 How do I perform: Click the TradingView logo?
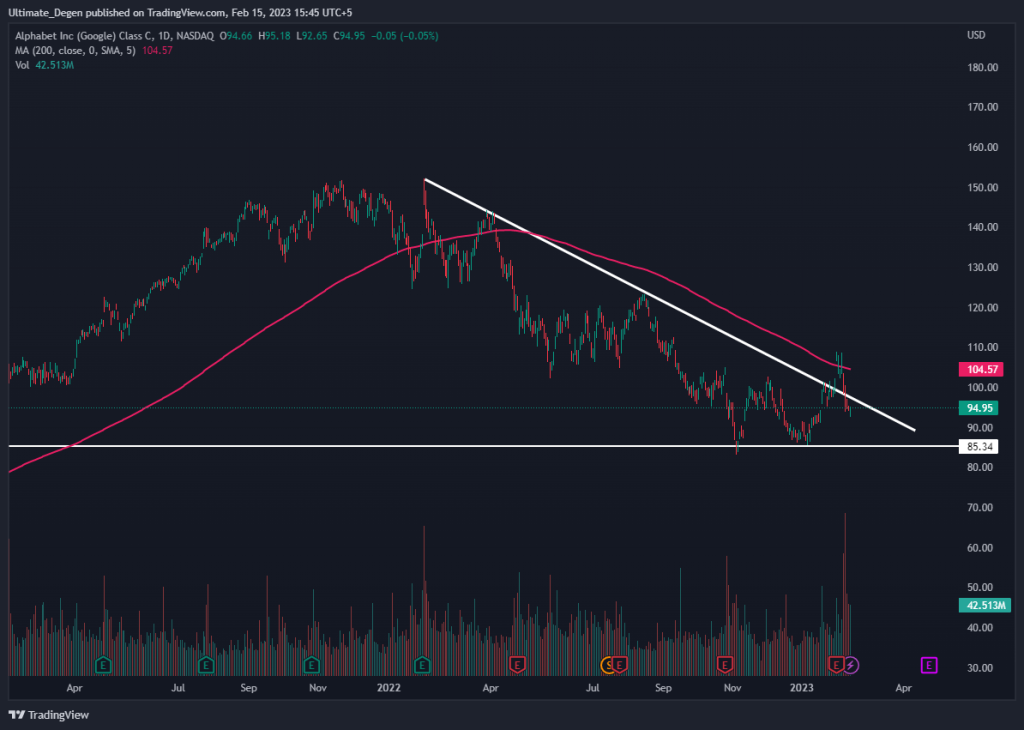[x=49, y=715]
